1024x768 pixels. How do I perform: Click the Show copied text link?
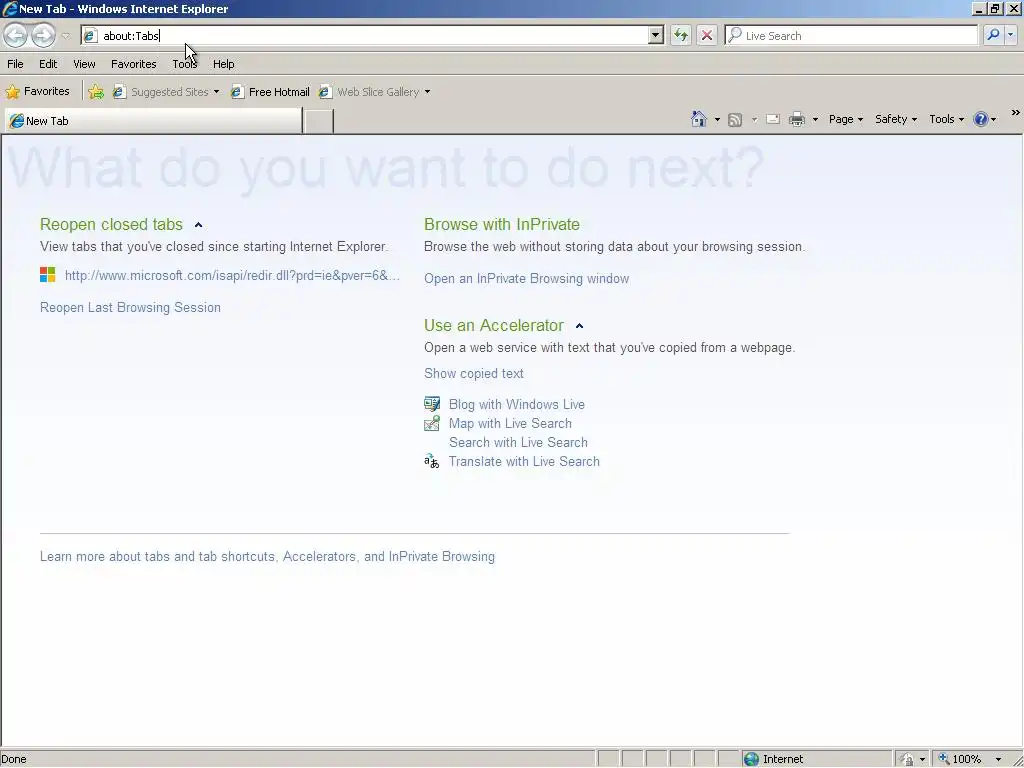click(x=473, y=374)
